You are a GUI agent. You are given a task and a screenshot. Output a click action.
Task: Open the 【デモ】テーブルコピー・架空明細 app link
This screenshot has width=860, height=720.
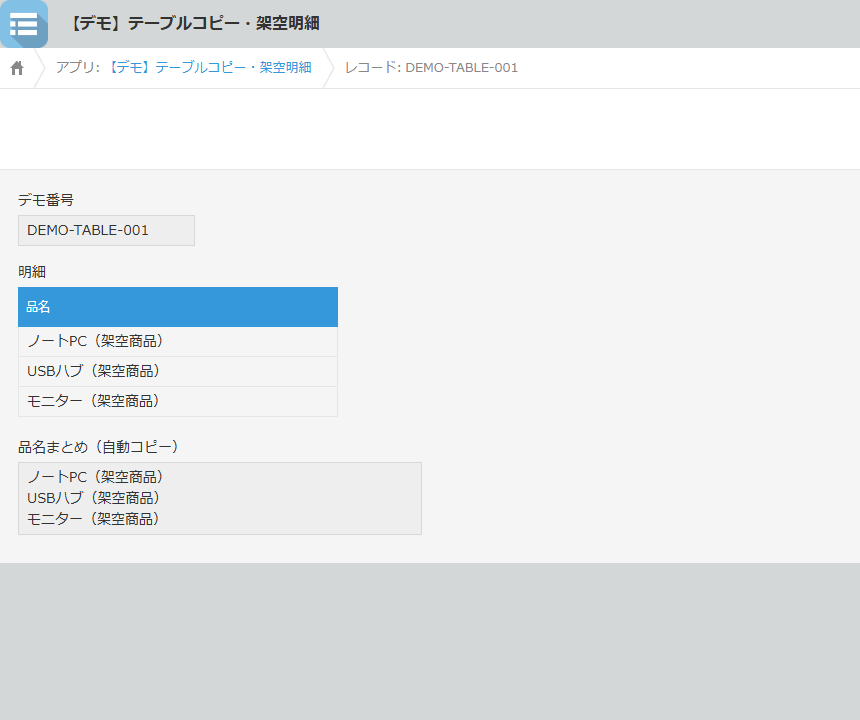click(x=209, y=67)
